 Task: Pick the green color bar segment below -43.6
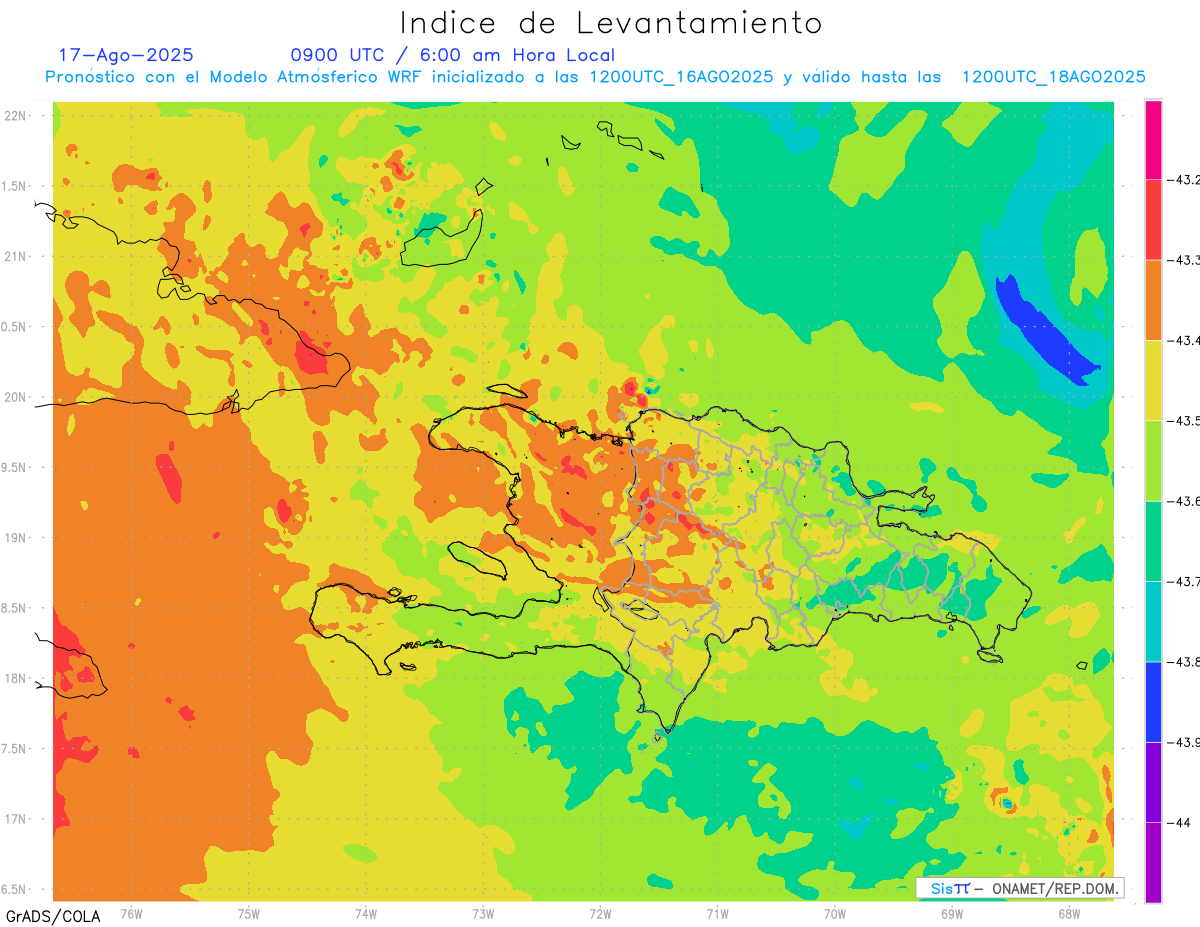1153,541
